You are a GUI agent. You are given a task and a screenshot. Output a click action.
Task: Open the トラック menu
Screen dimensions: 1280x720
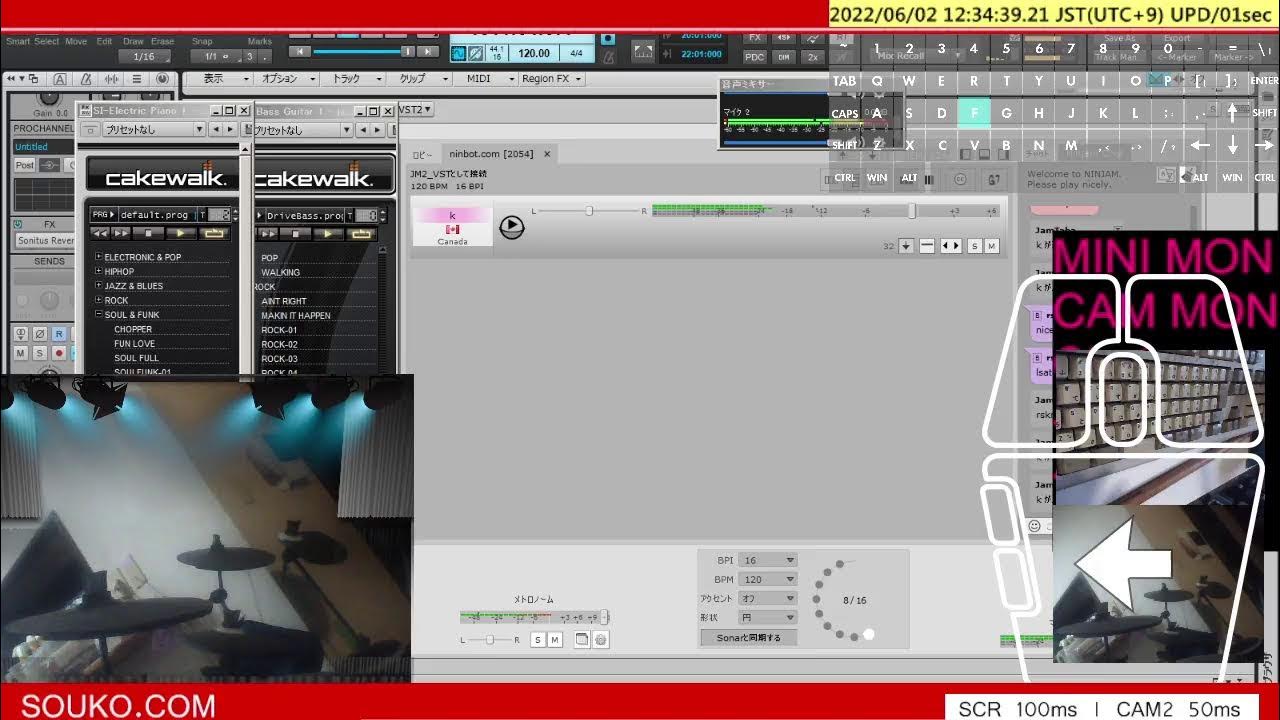click(354, 79)
